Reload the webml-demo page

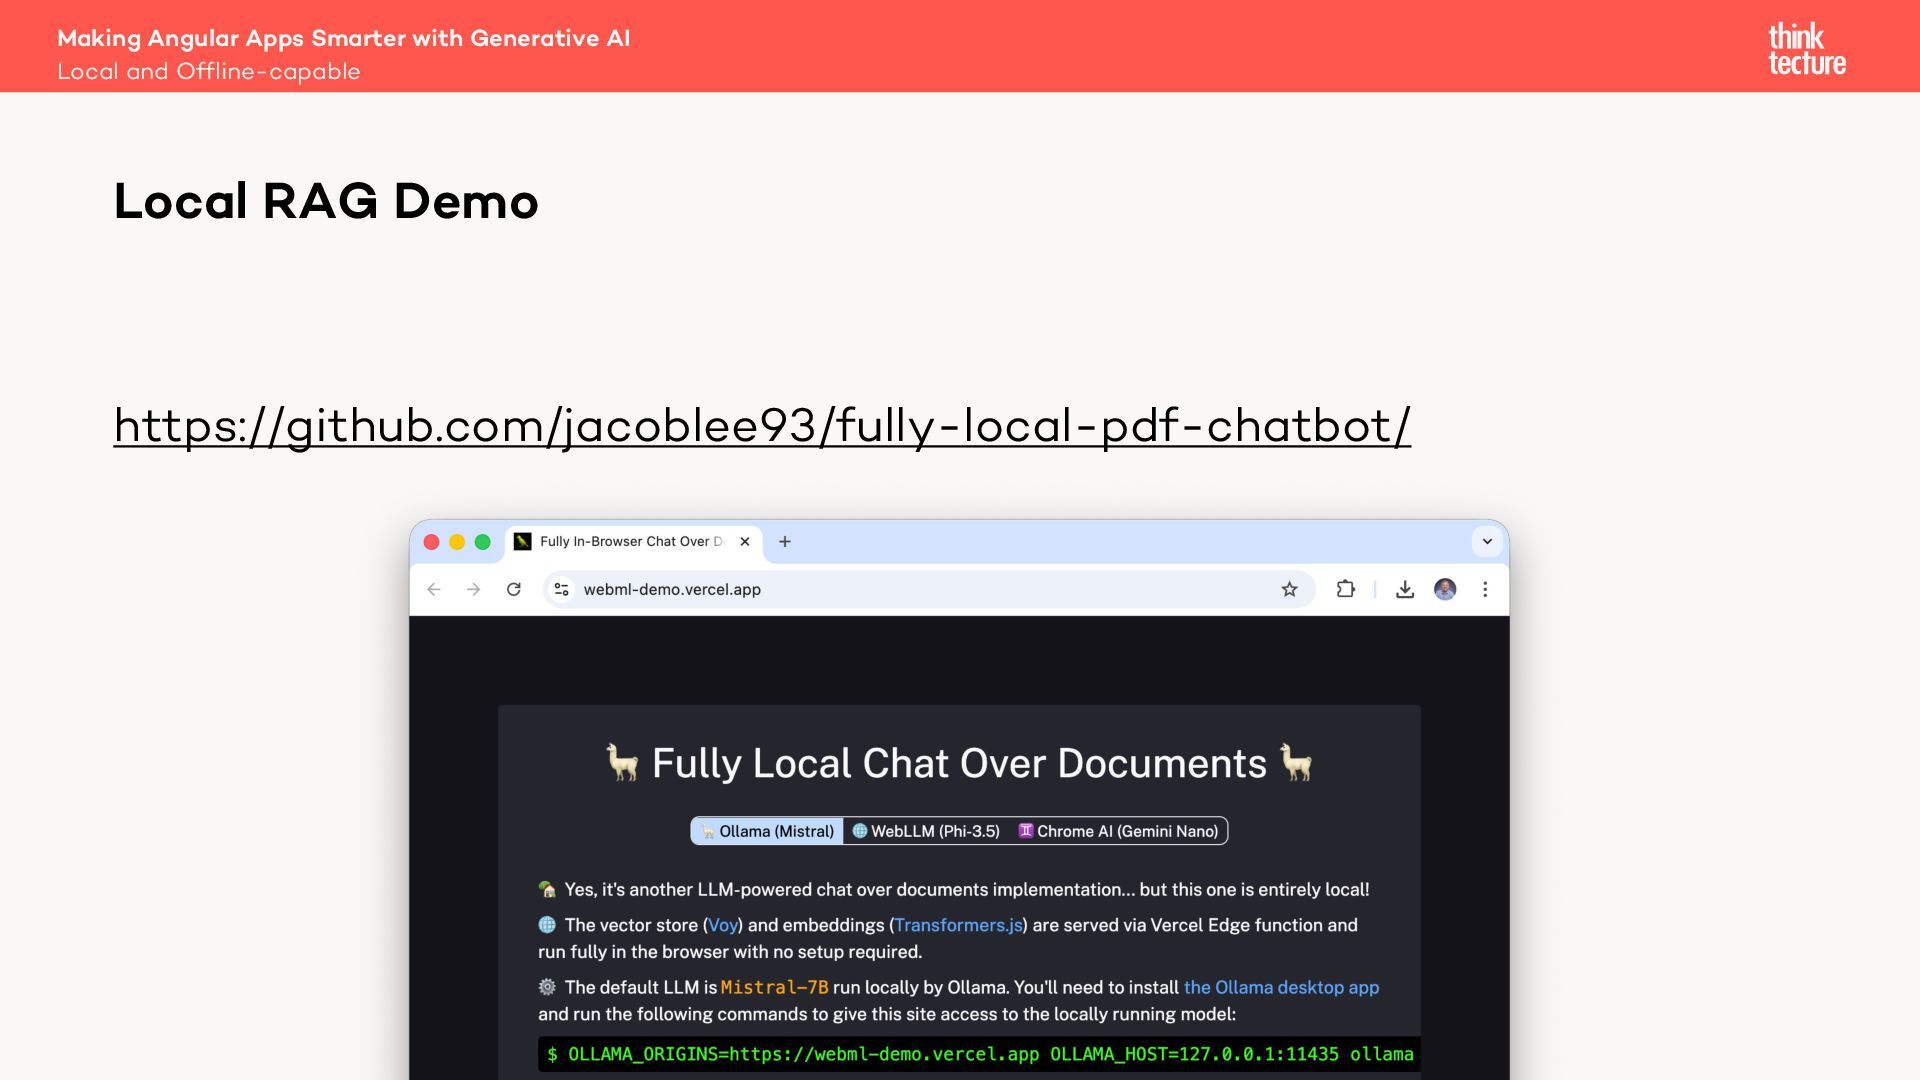pyautogui.click(x=514, y=590)
